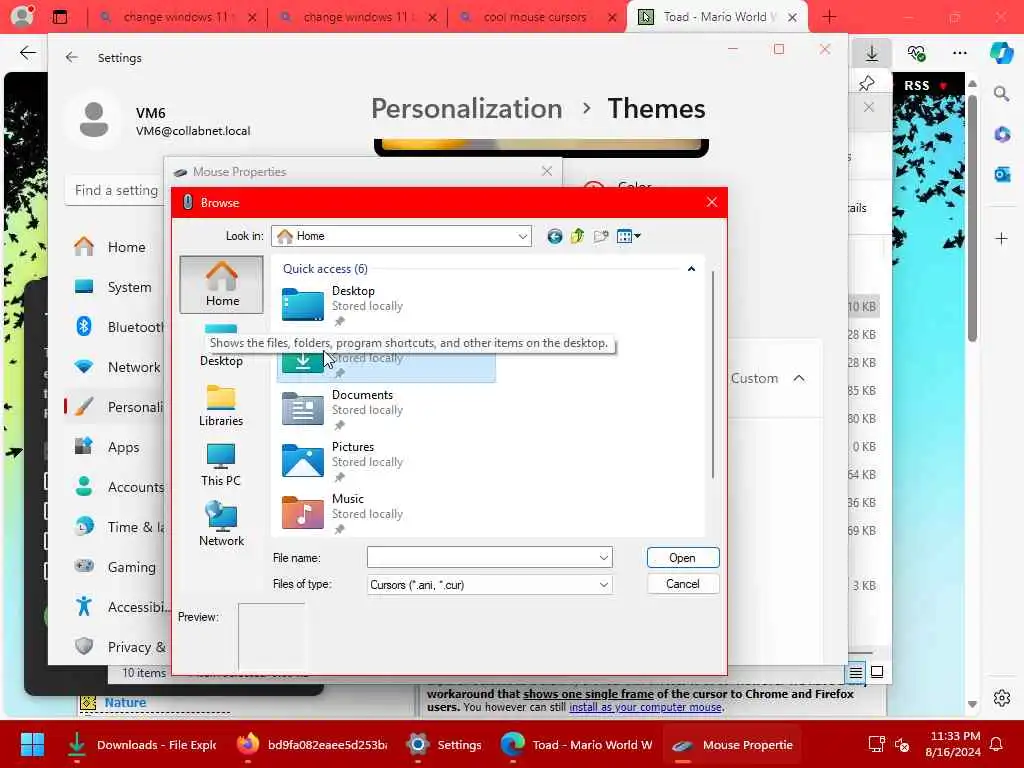The width and height of the screenshot is (1024, 768).
Task: Open the browser profile avatar
Action: [23, 16]
